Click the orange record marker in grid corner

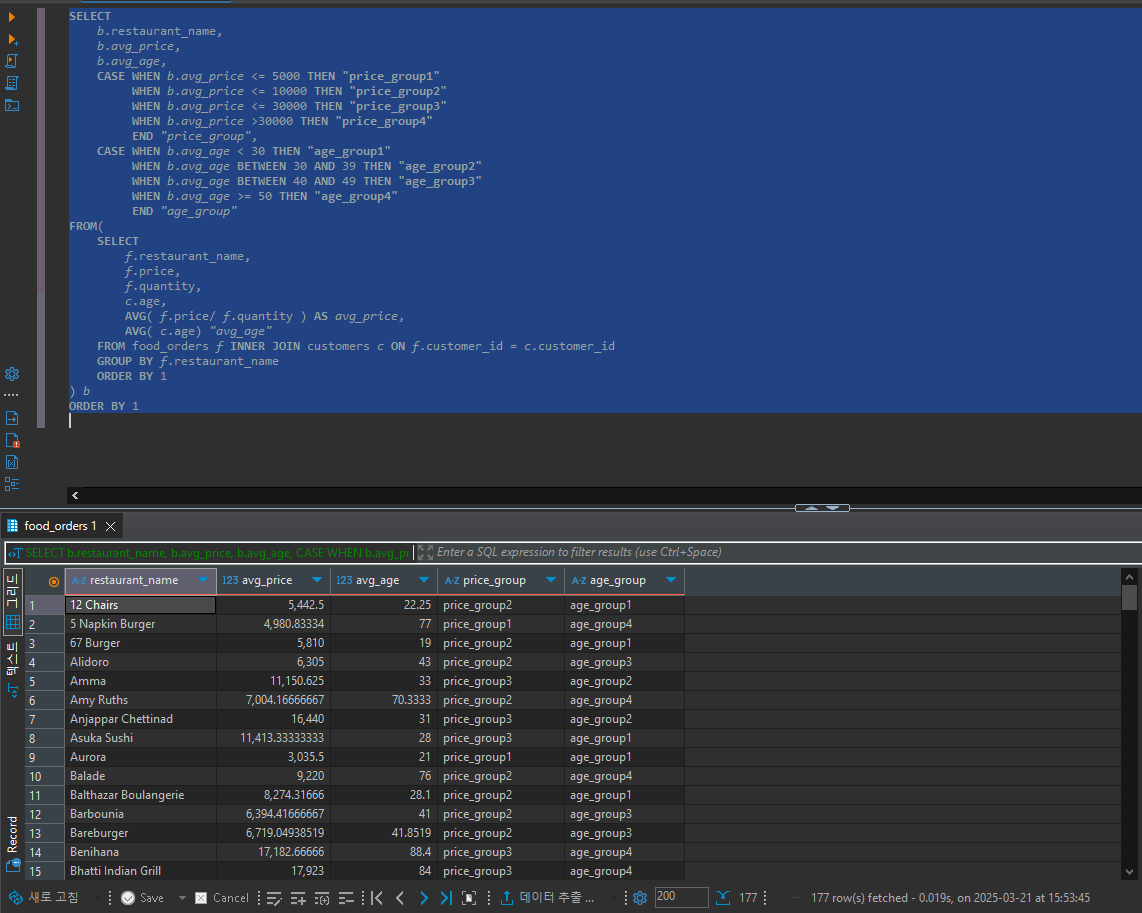[54, 582]
